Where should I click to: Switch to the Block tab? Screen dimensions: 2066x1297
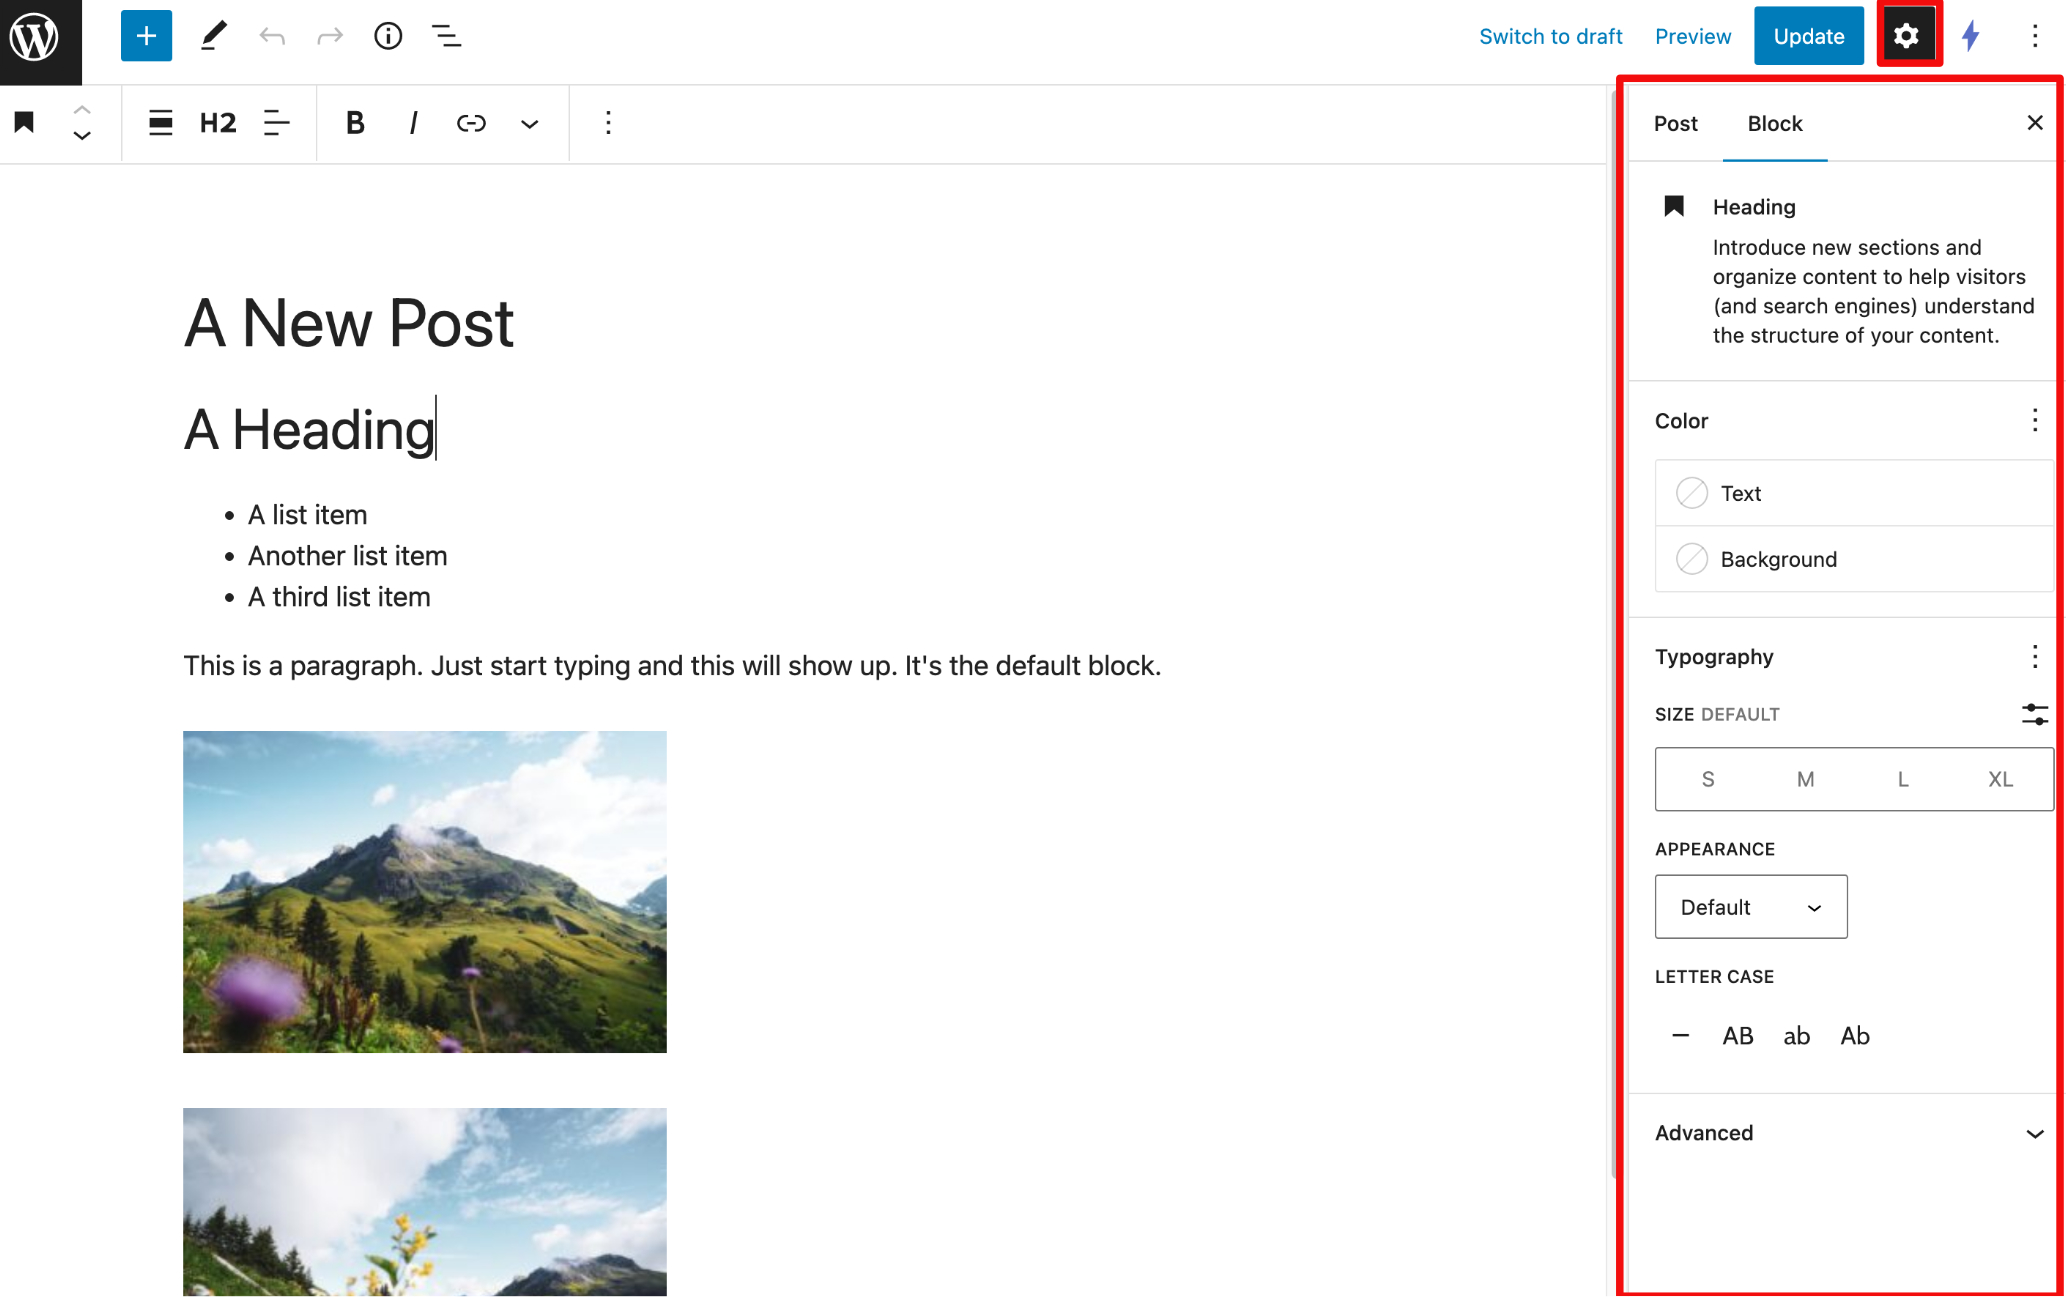pyautogui.click(x=1775, y=123)
